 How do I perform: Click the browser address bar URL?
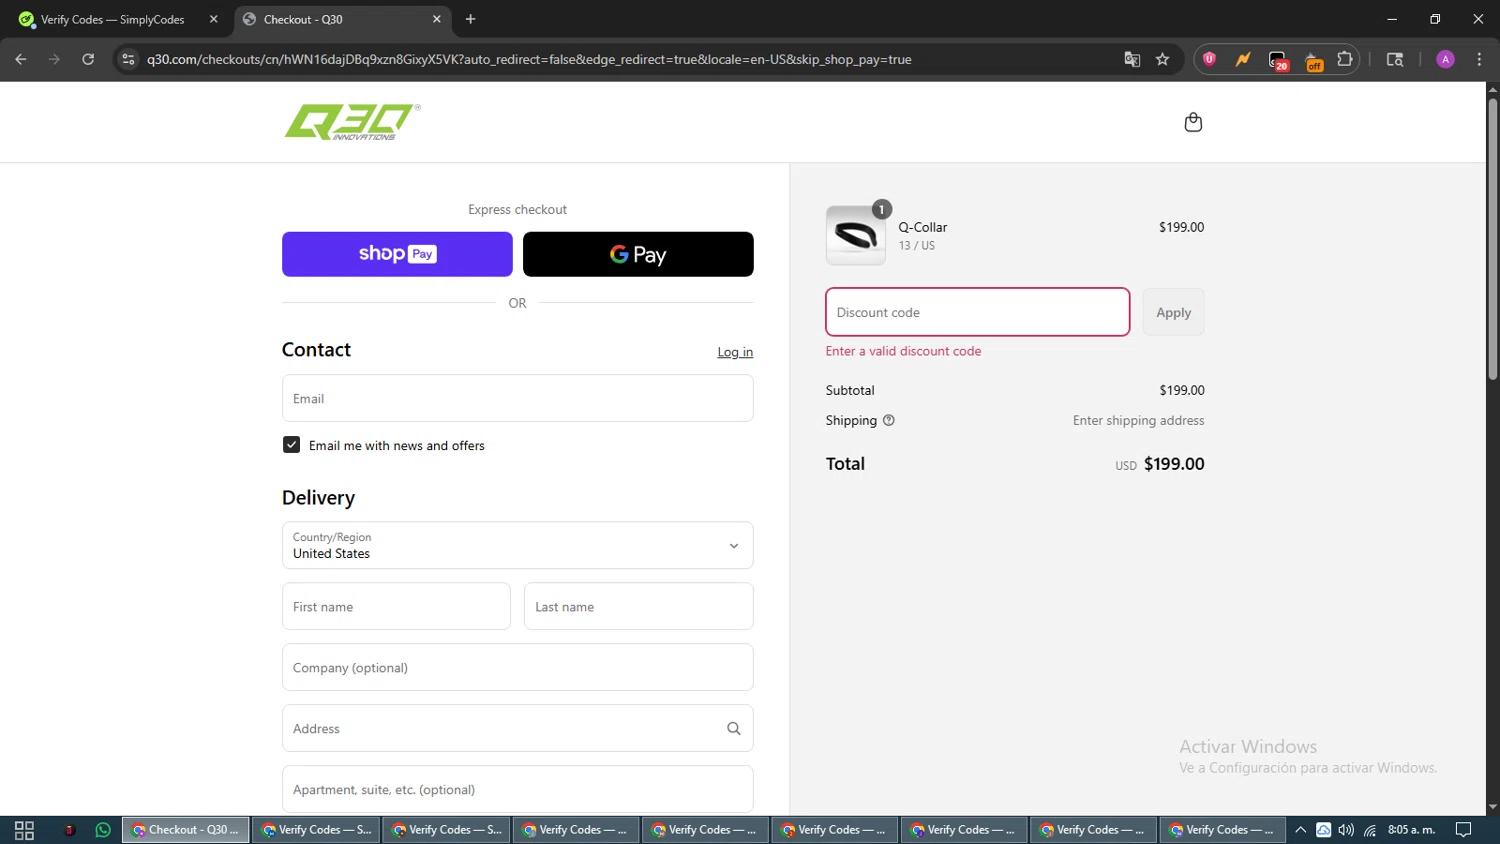pos(529,59)
